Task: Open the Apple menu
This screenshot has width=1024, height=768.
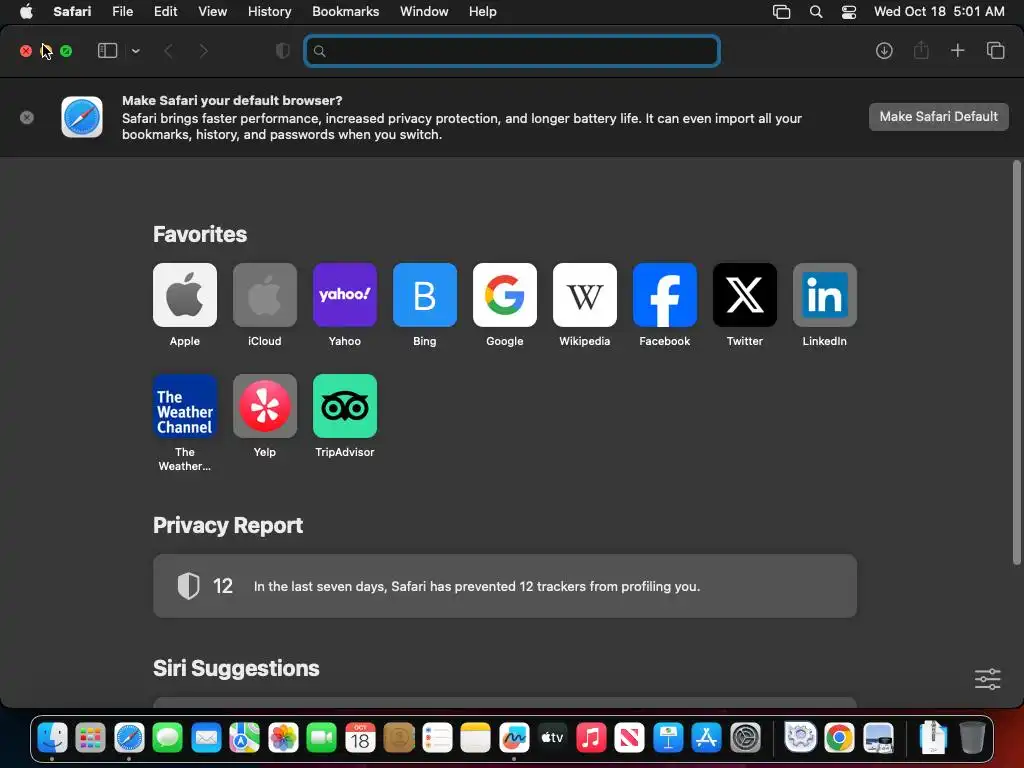Action: point(26,12)
